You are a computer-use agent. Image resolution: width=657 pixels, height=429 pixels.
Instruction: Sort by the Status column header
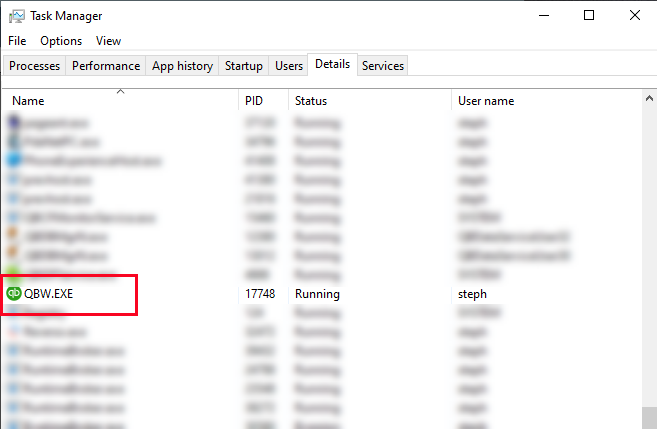[x=310, y=101]
